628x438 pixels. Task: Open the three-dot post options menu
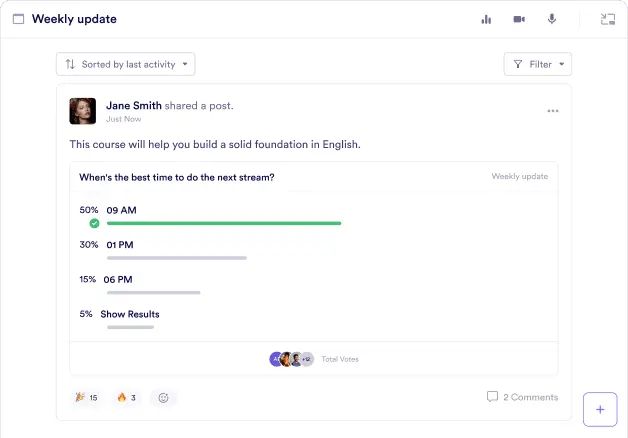pos(553,111)
